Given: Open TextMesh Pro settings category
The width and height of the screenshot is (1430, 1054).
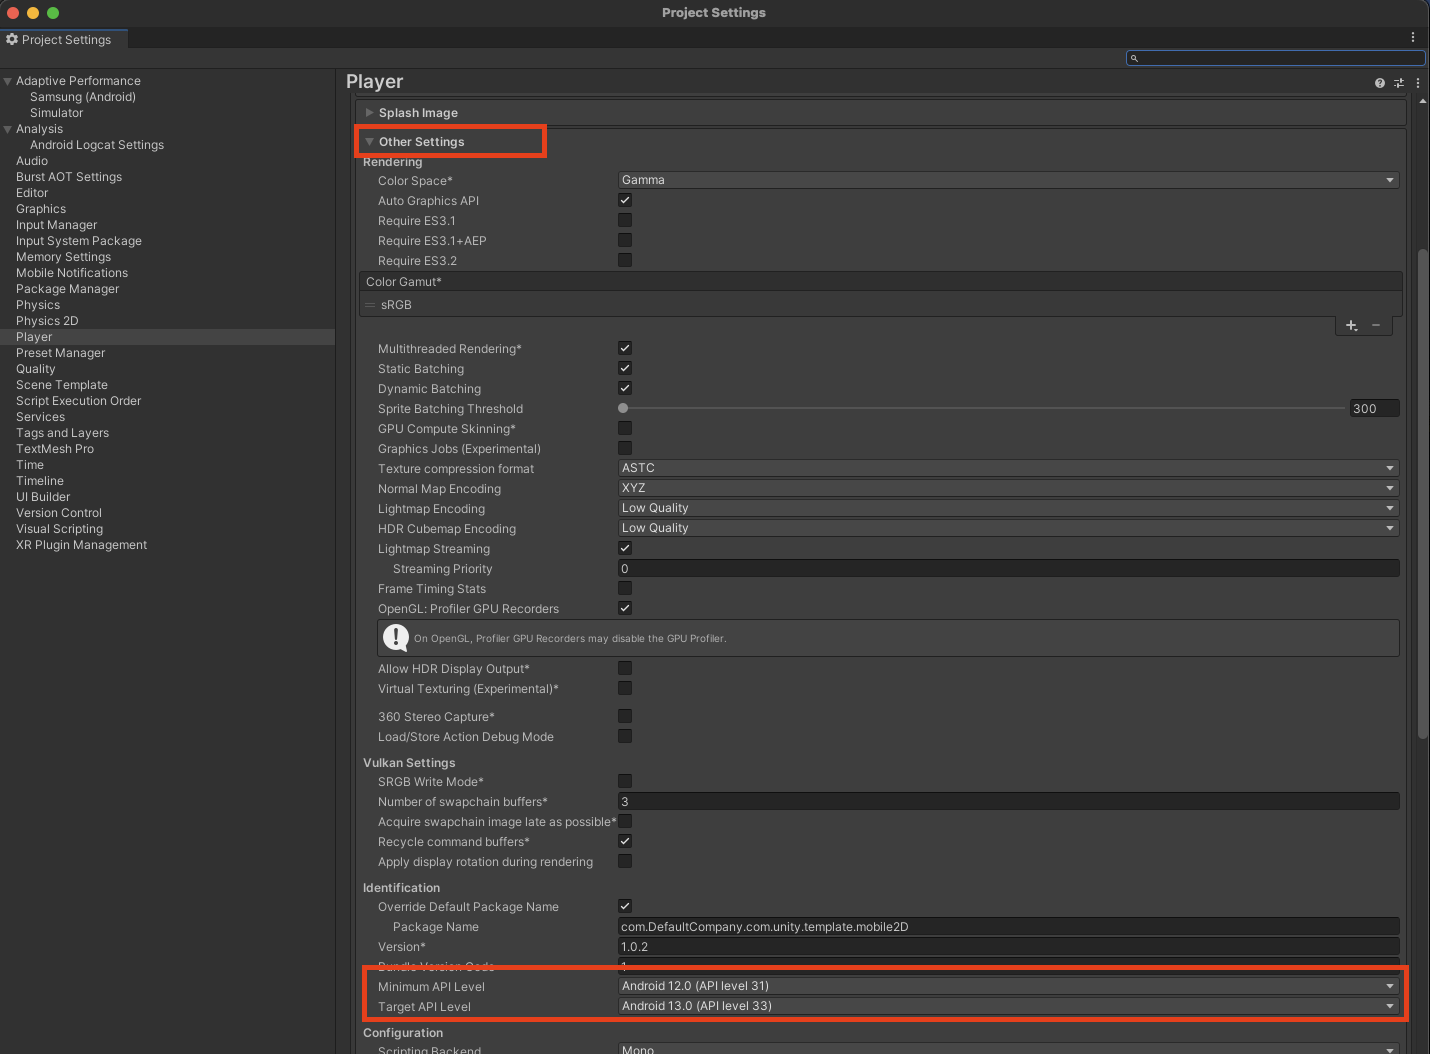Looking at the screenshot, I should click(x=55, y=449).
